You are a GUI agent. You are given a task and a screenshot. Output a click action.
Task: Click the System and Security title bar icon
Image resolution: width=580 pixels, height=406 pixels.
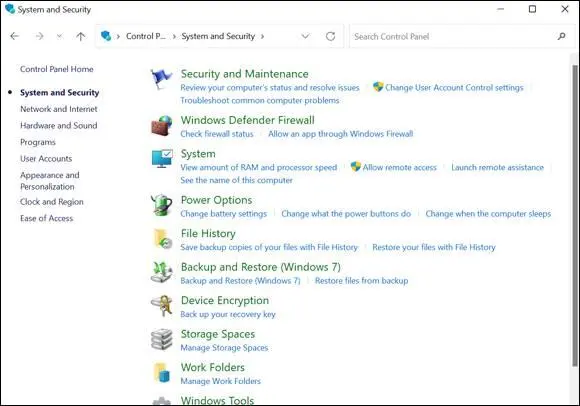pyautogui.click(x=10, y=9)
